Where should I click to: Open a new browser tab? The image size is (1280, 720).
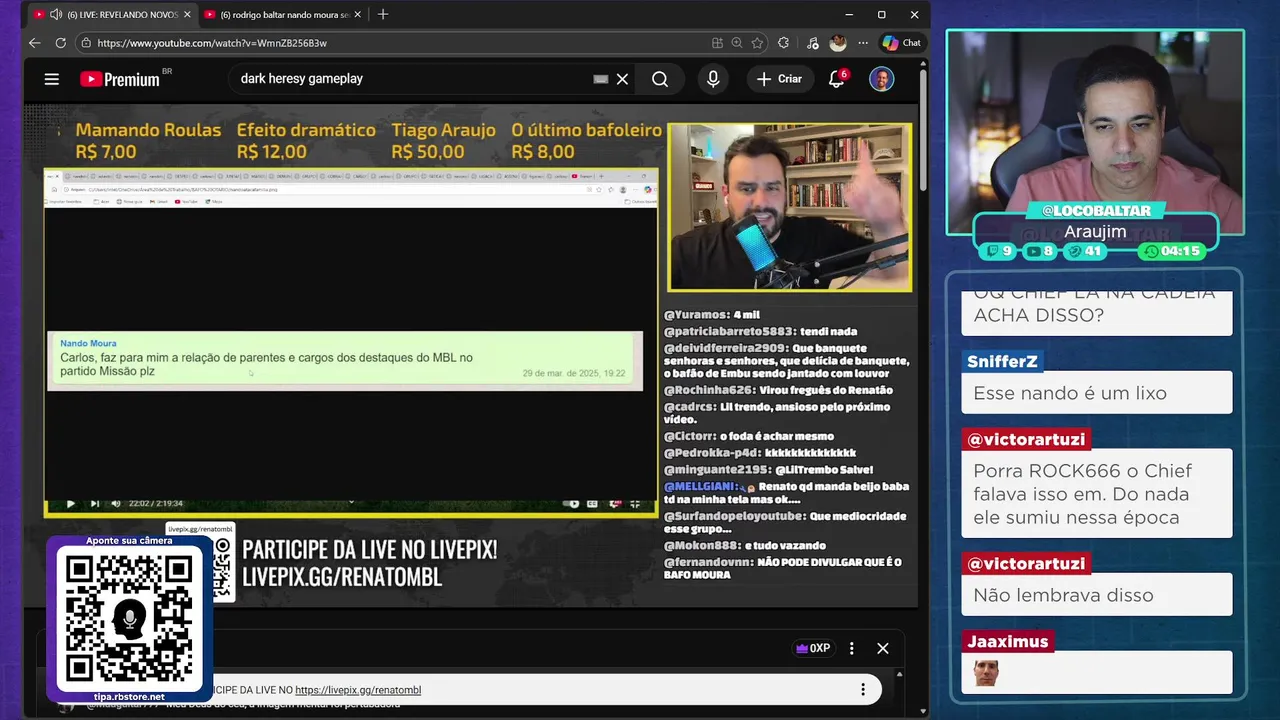click(x=382, y=14)
